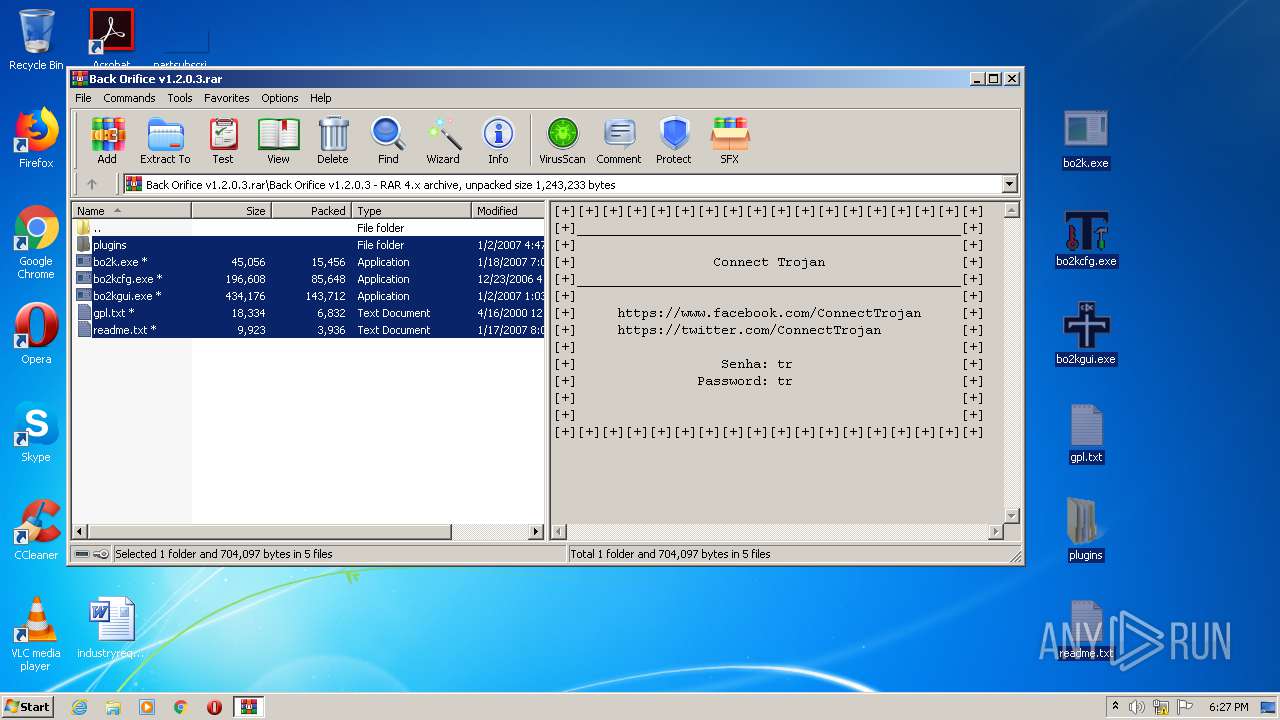Viewport: 1280px width, 720px height.
Task: Sort the list by Name column
Action: (131, 210)
